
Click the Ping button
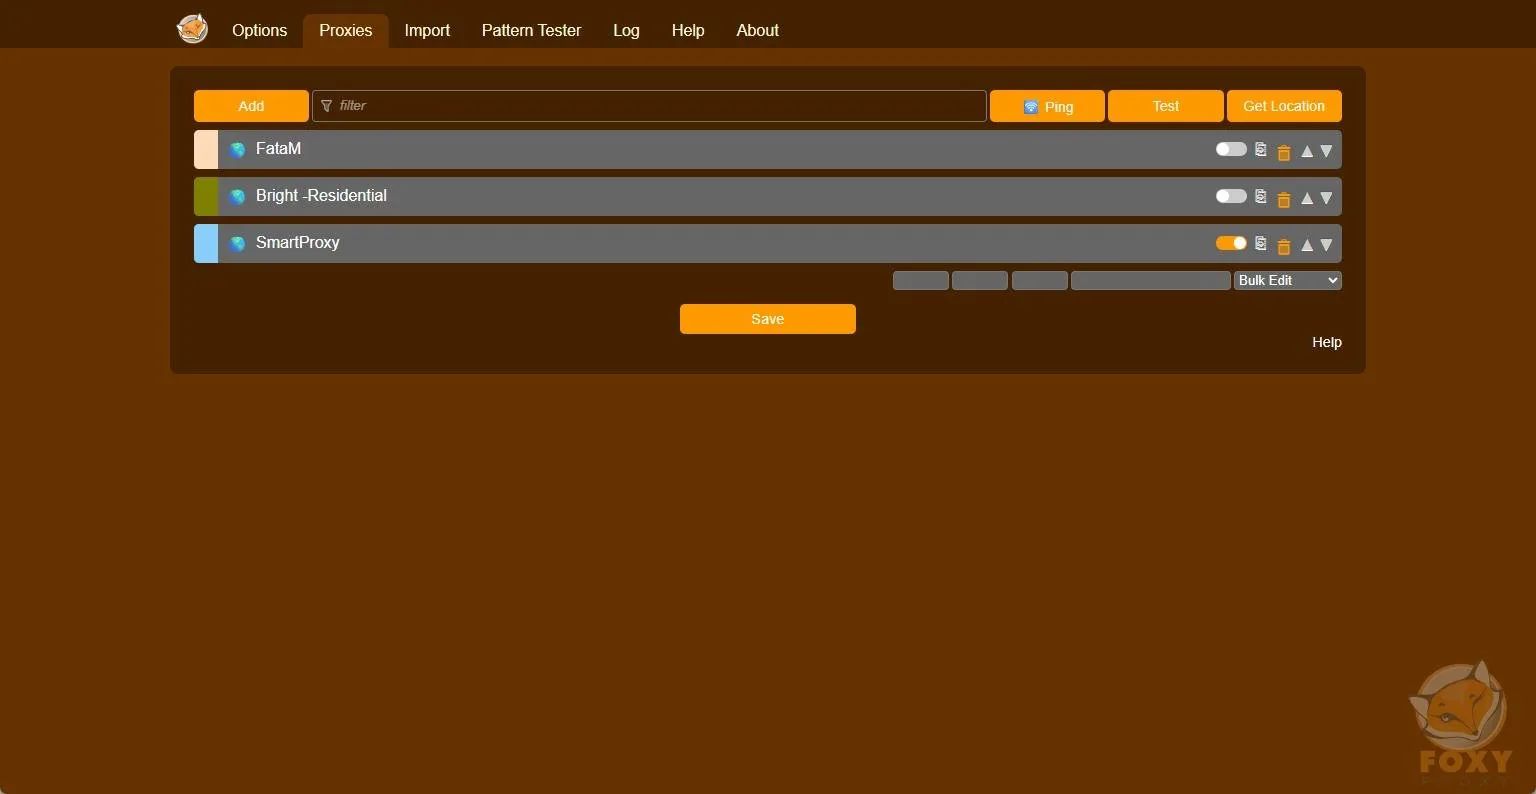(x=1047, y=106)
